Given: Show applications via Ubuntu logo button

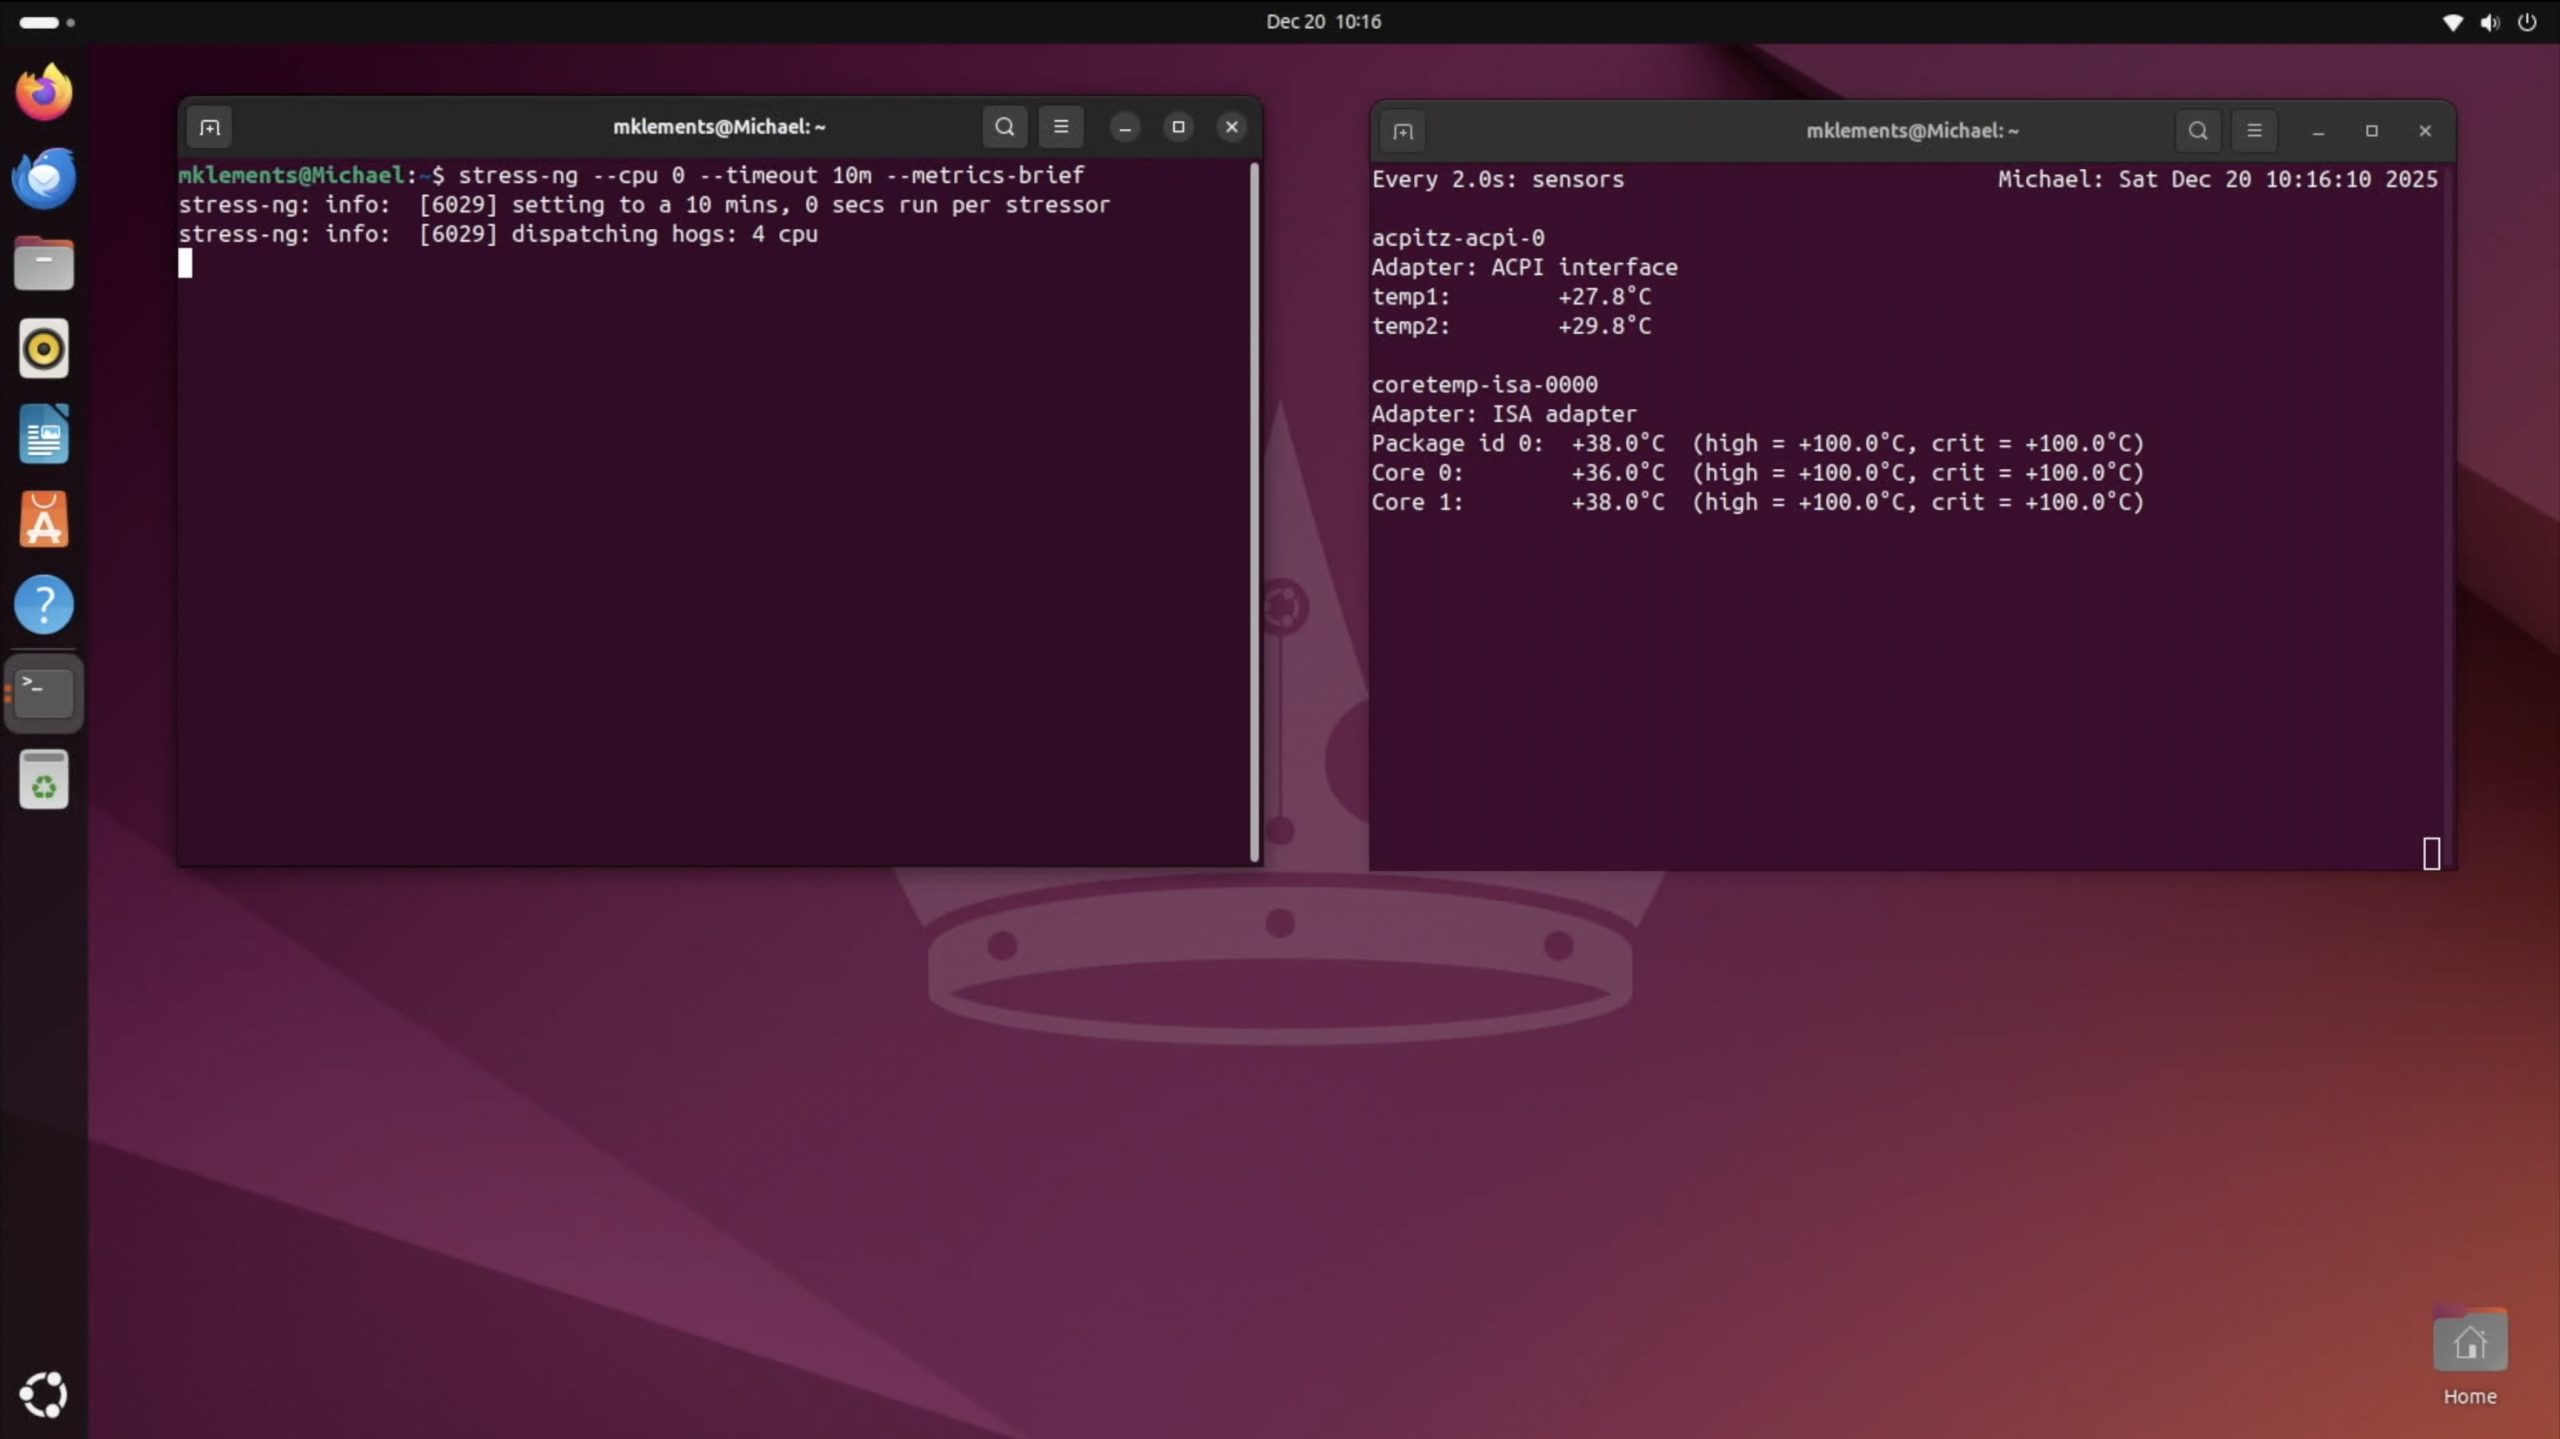Looking at the screenshot, I should pos(44,1394).
